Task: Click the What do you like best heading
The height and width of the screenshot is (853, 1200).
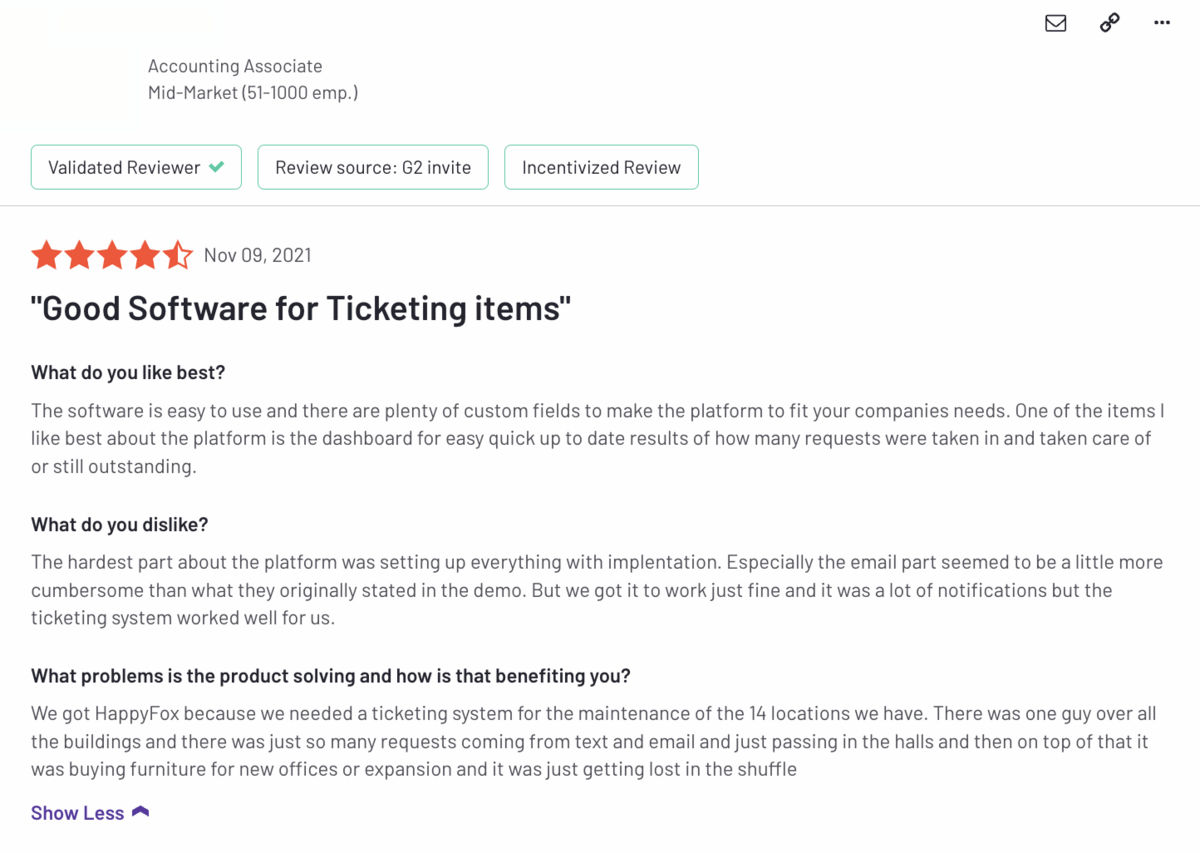Action: pyautogui.click(x=128, y=372)
